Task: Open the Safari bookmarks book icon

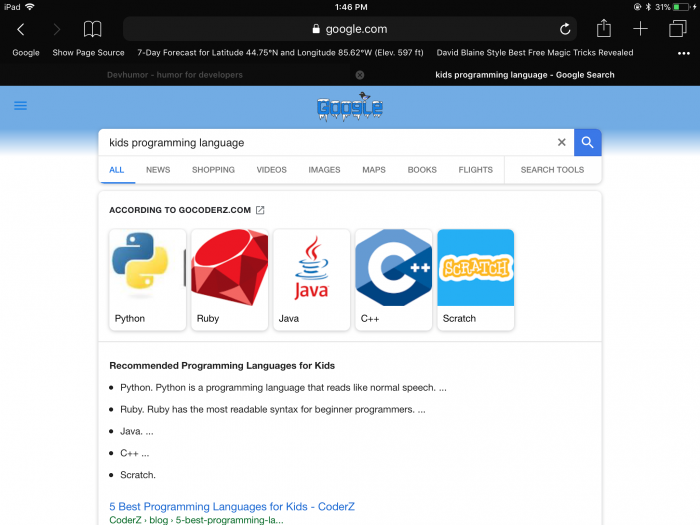Action: tap(92, 29)
